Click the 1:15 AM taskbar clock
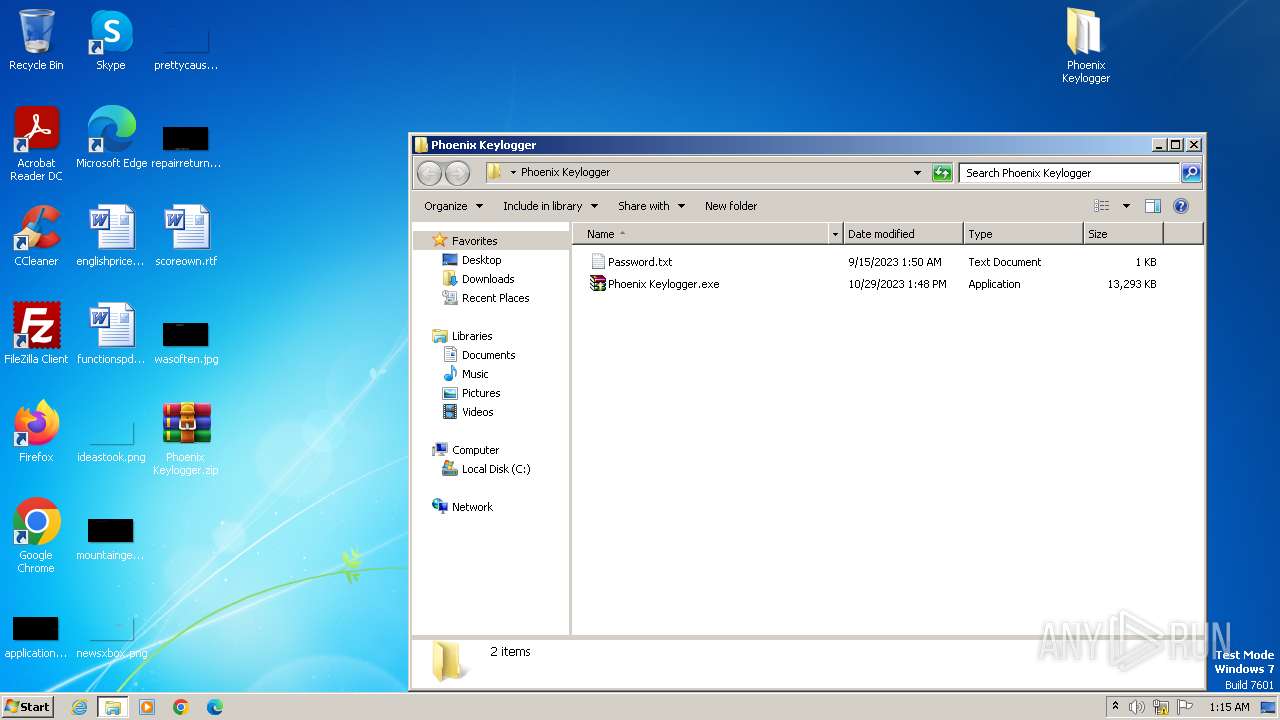1280x720 pixels. 1229,707
